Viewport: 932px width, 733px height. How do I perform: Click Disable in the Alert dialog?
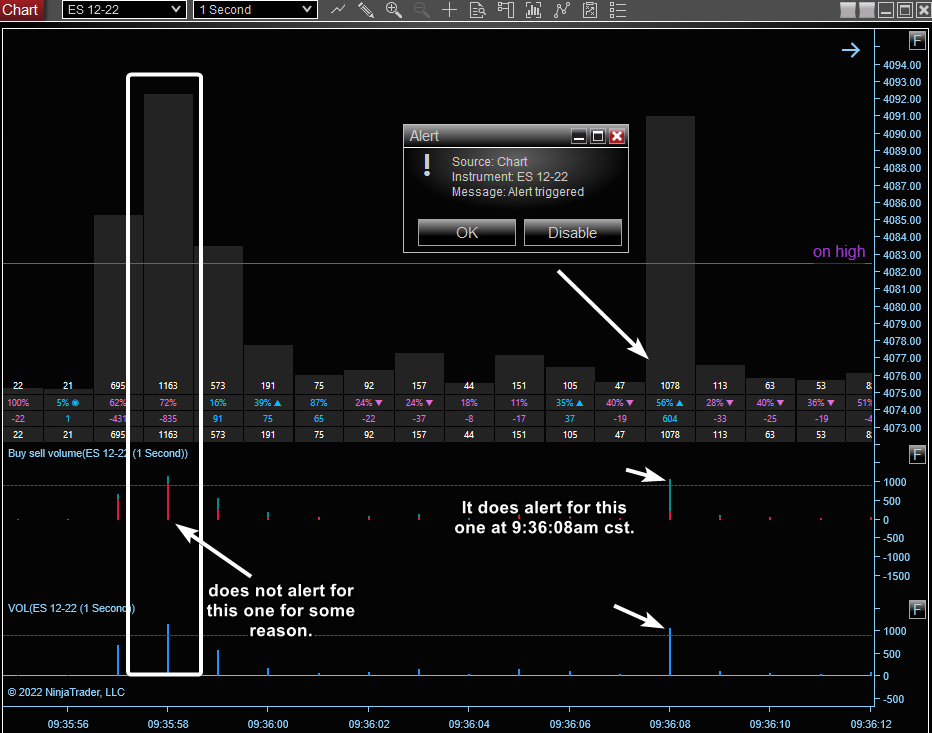pos(572,232)
